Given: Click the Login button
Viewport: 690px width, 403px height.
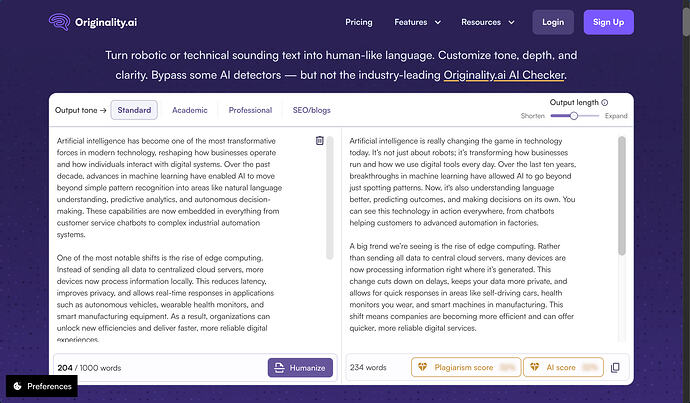Looking at the screenshot, I should pos(553,22).
